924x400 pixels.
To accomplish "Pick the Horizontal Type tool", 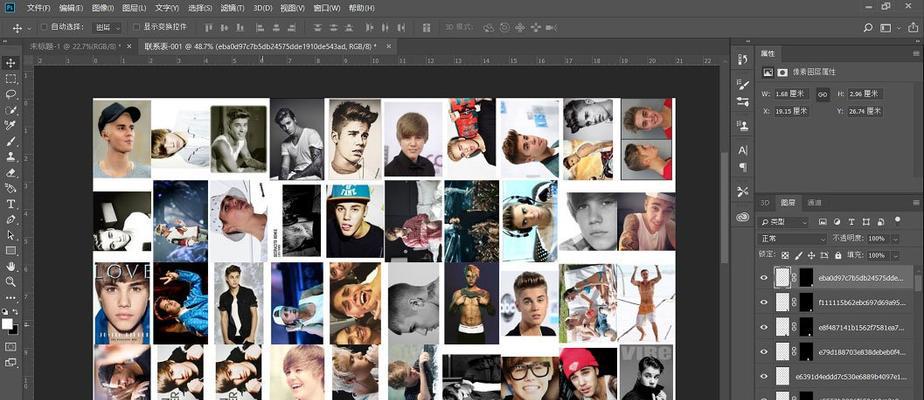I will coord(11,204).
